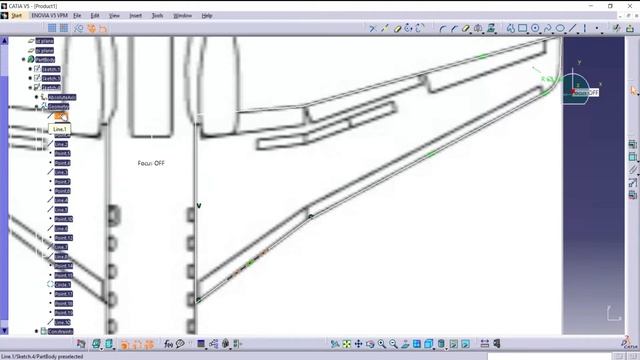Select the Line sketch tool
Screen dimensions: 640x360
click(573, 28)
